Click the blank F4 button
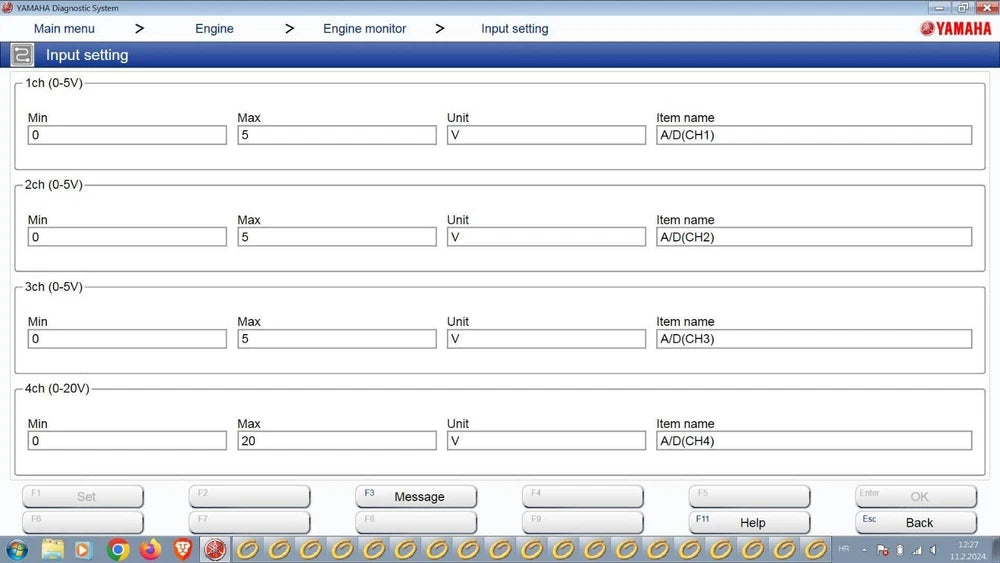Viewport: 1000px width, 563px height. tap(582, 496)
